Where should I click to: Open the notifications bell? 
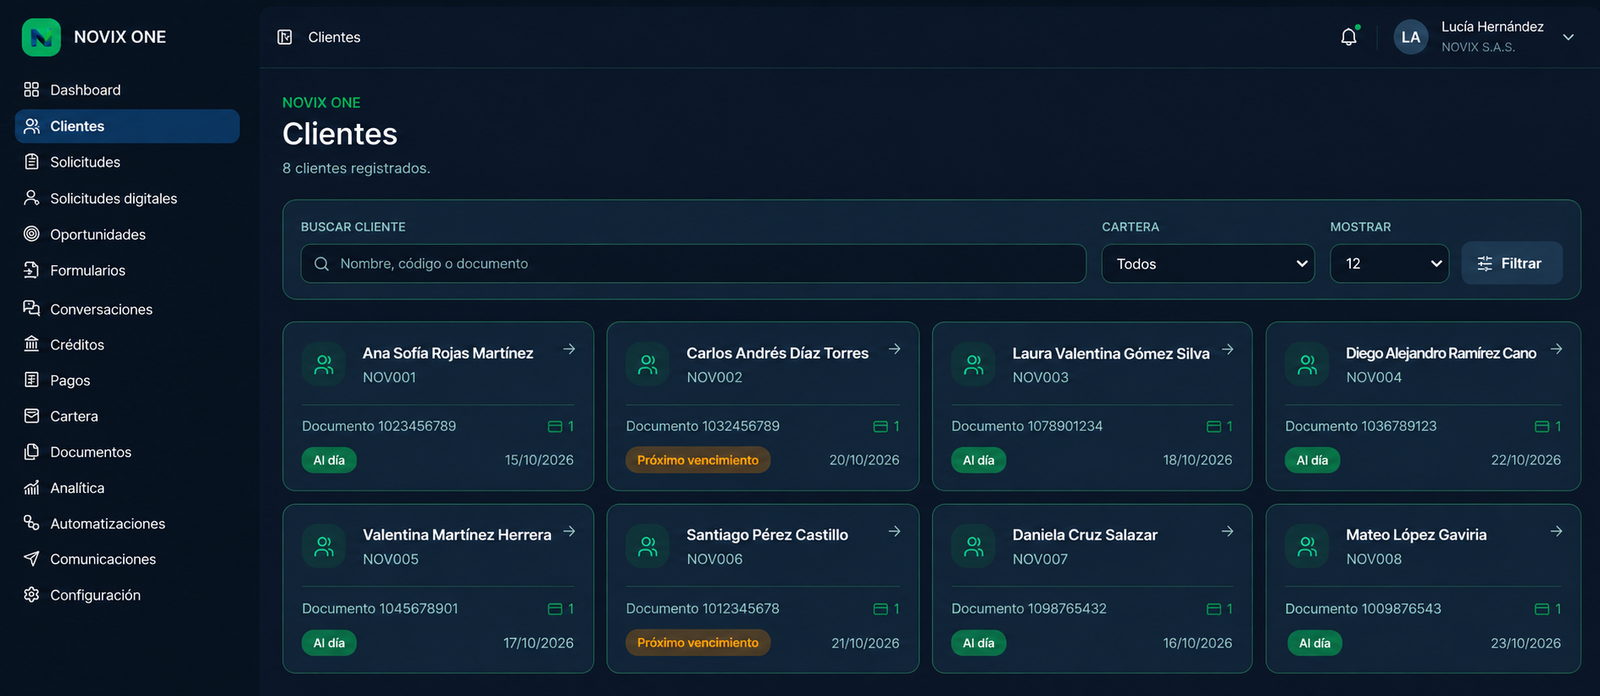(1349, 37)
